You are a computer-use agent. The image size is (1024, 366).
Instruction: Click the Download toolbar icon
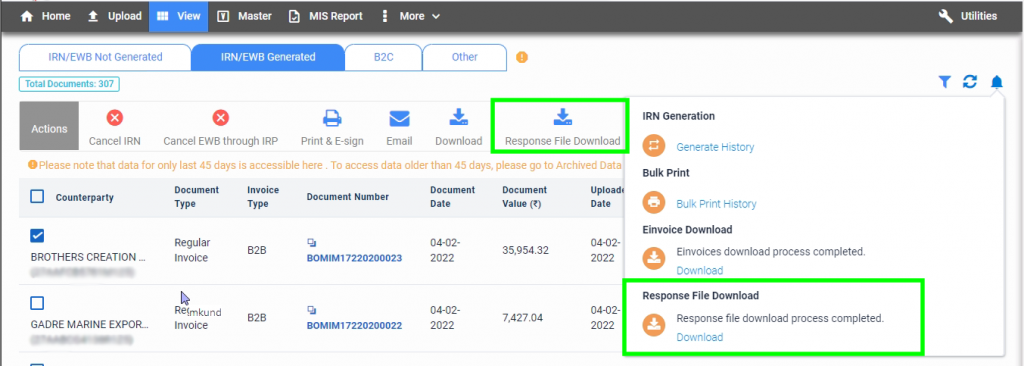coord(458,118)
